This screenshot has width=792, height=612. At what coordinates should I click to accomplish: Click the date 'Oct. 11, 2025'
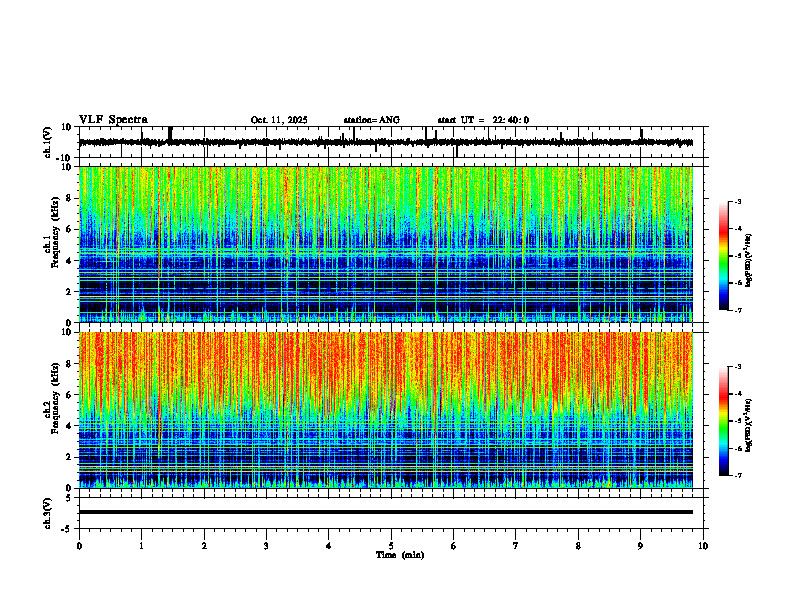pyautogui.click(x=279, y=120)
